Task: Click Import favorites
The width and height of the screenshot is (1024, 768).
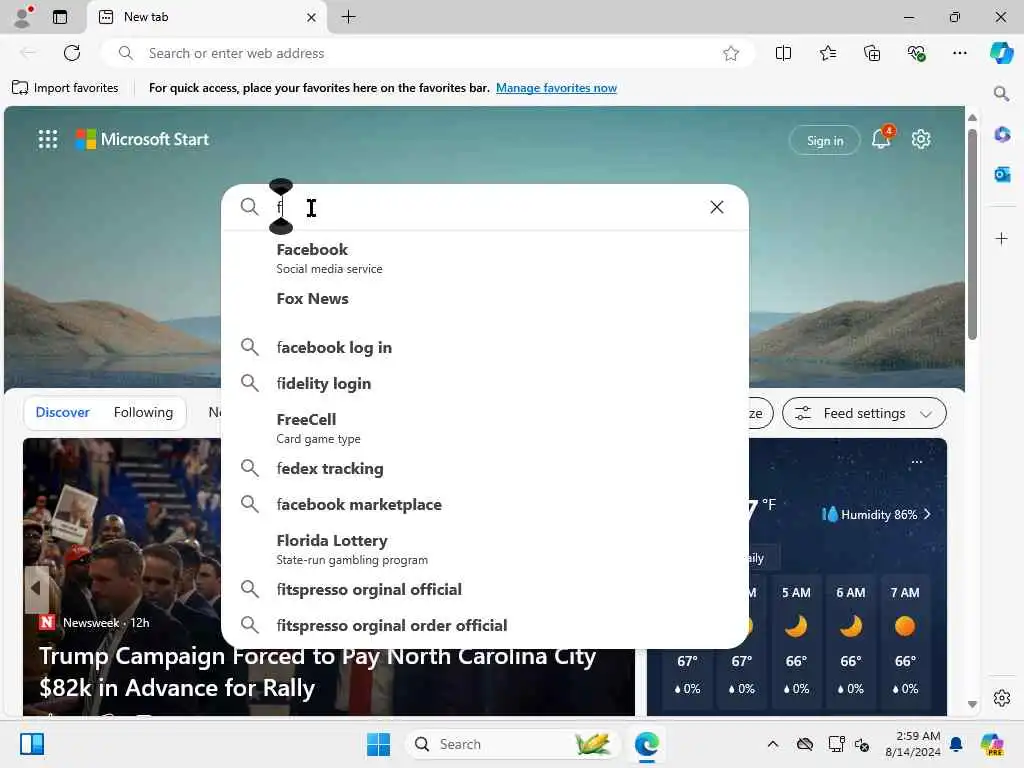Action: click(65, 88)
